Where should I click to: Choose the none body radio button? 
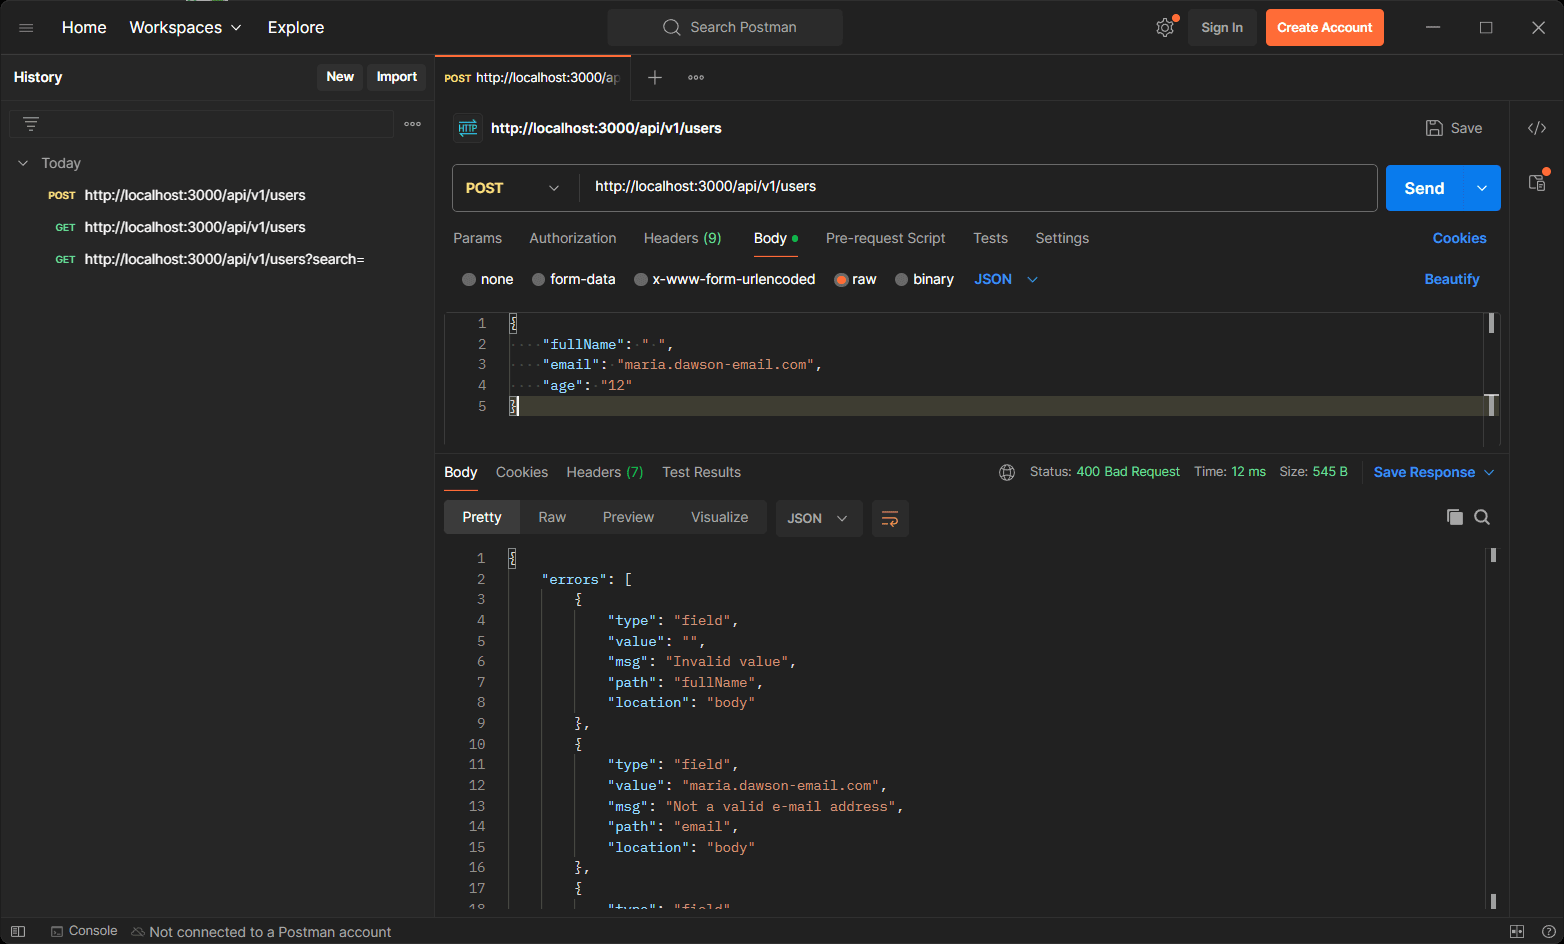coord(469,280)
